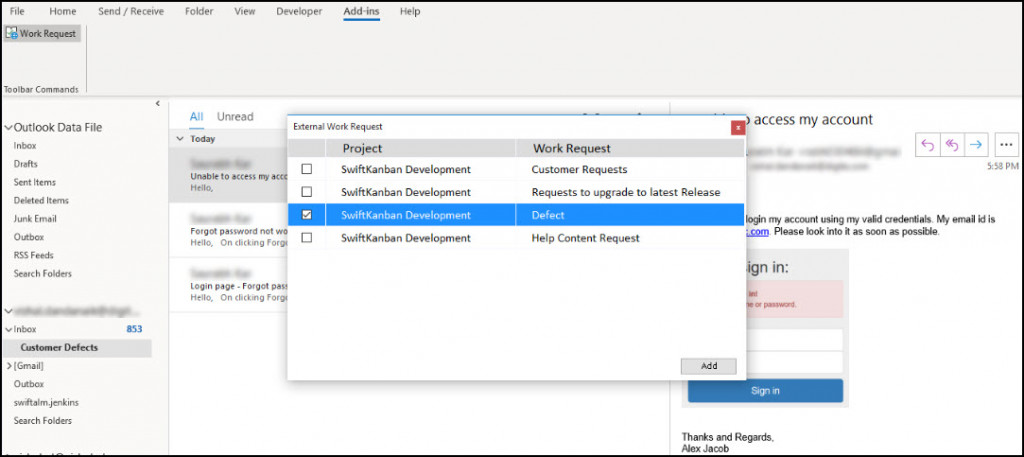
Task: Open the three-dot more actions menu
Action: click(x=1006, y=145)
